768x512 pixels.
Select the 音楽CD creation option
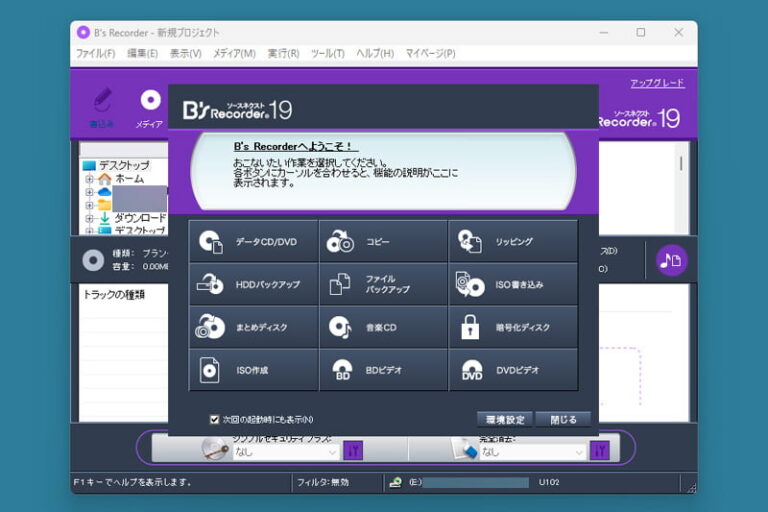(383, 327)
